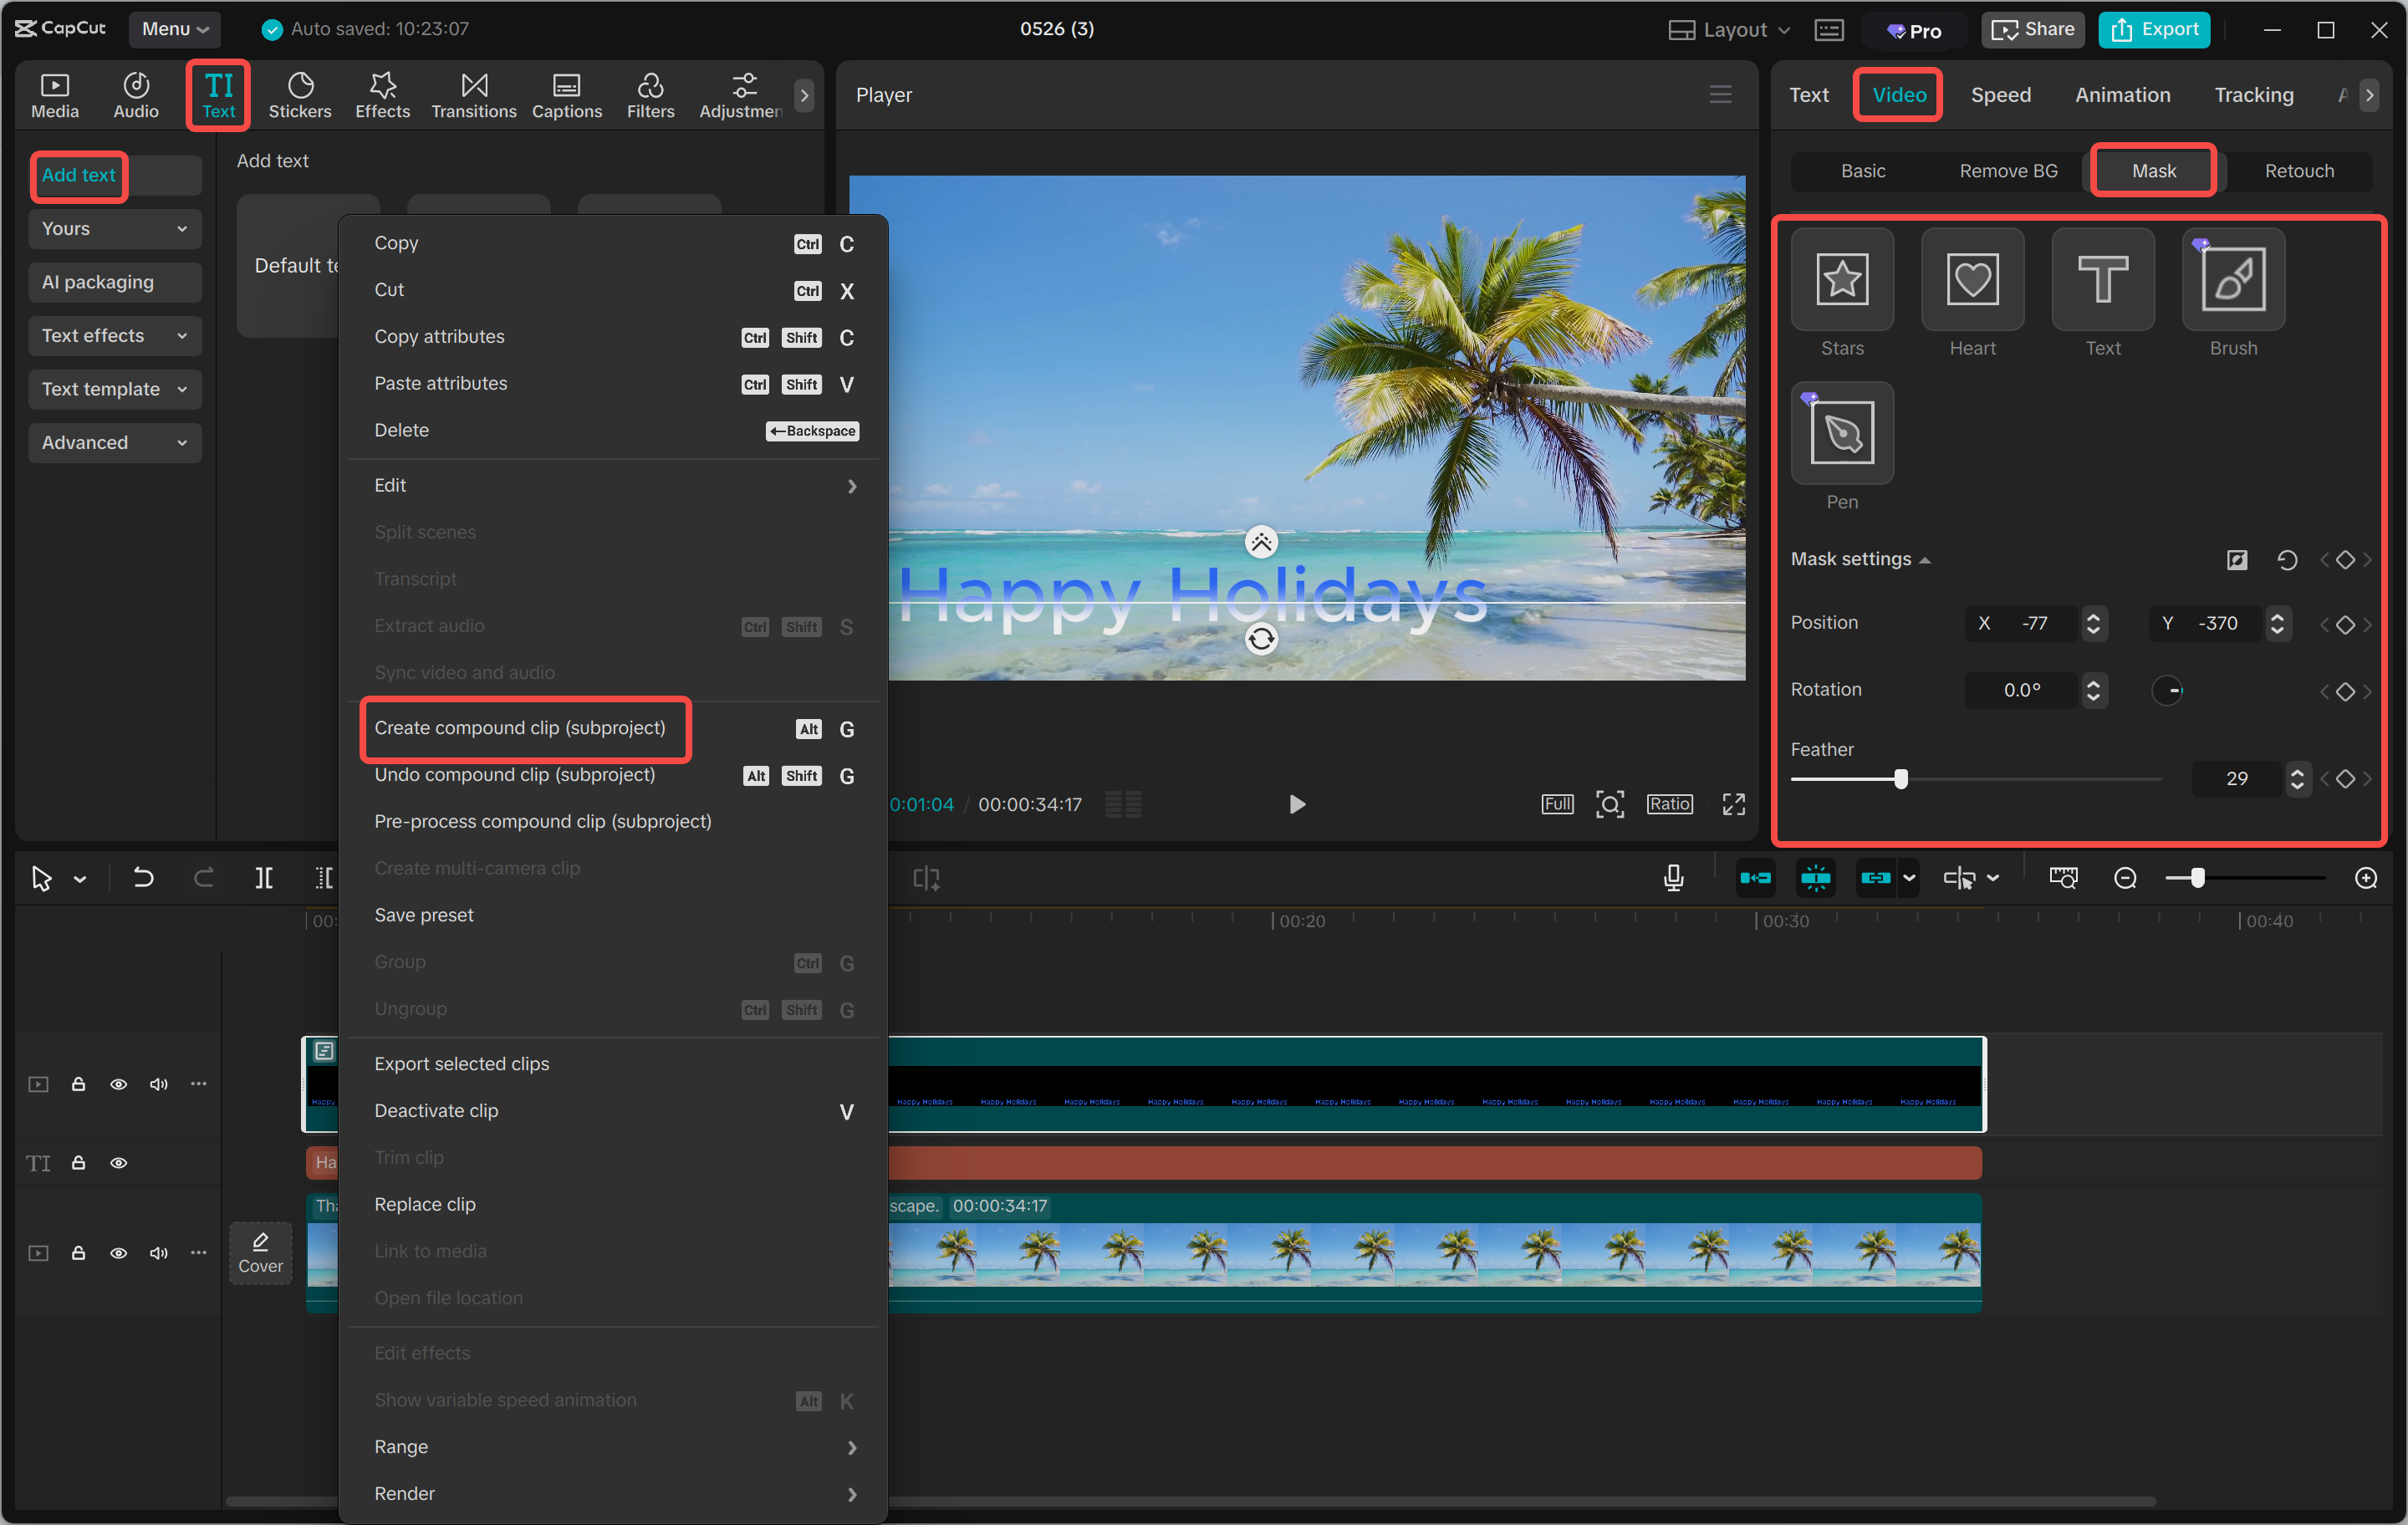Choose Create compound clip (subproject)
Image resolution: width=2408 pixels, height=1525 pixels.
(x=520, y=728)
